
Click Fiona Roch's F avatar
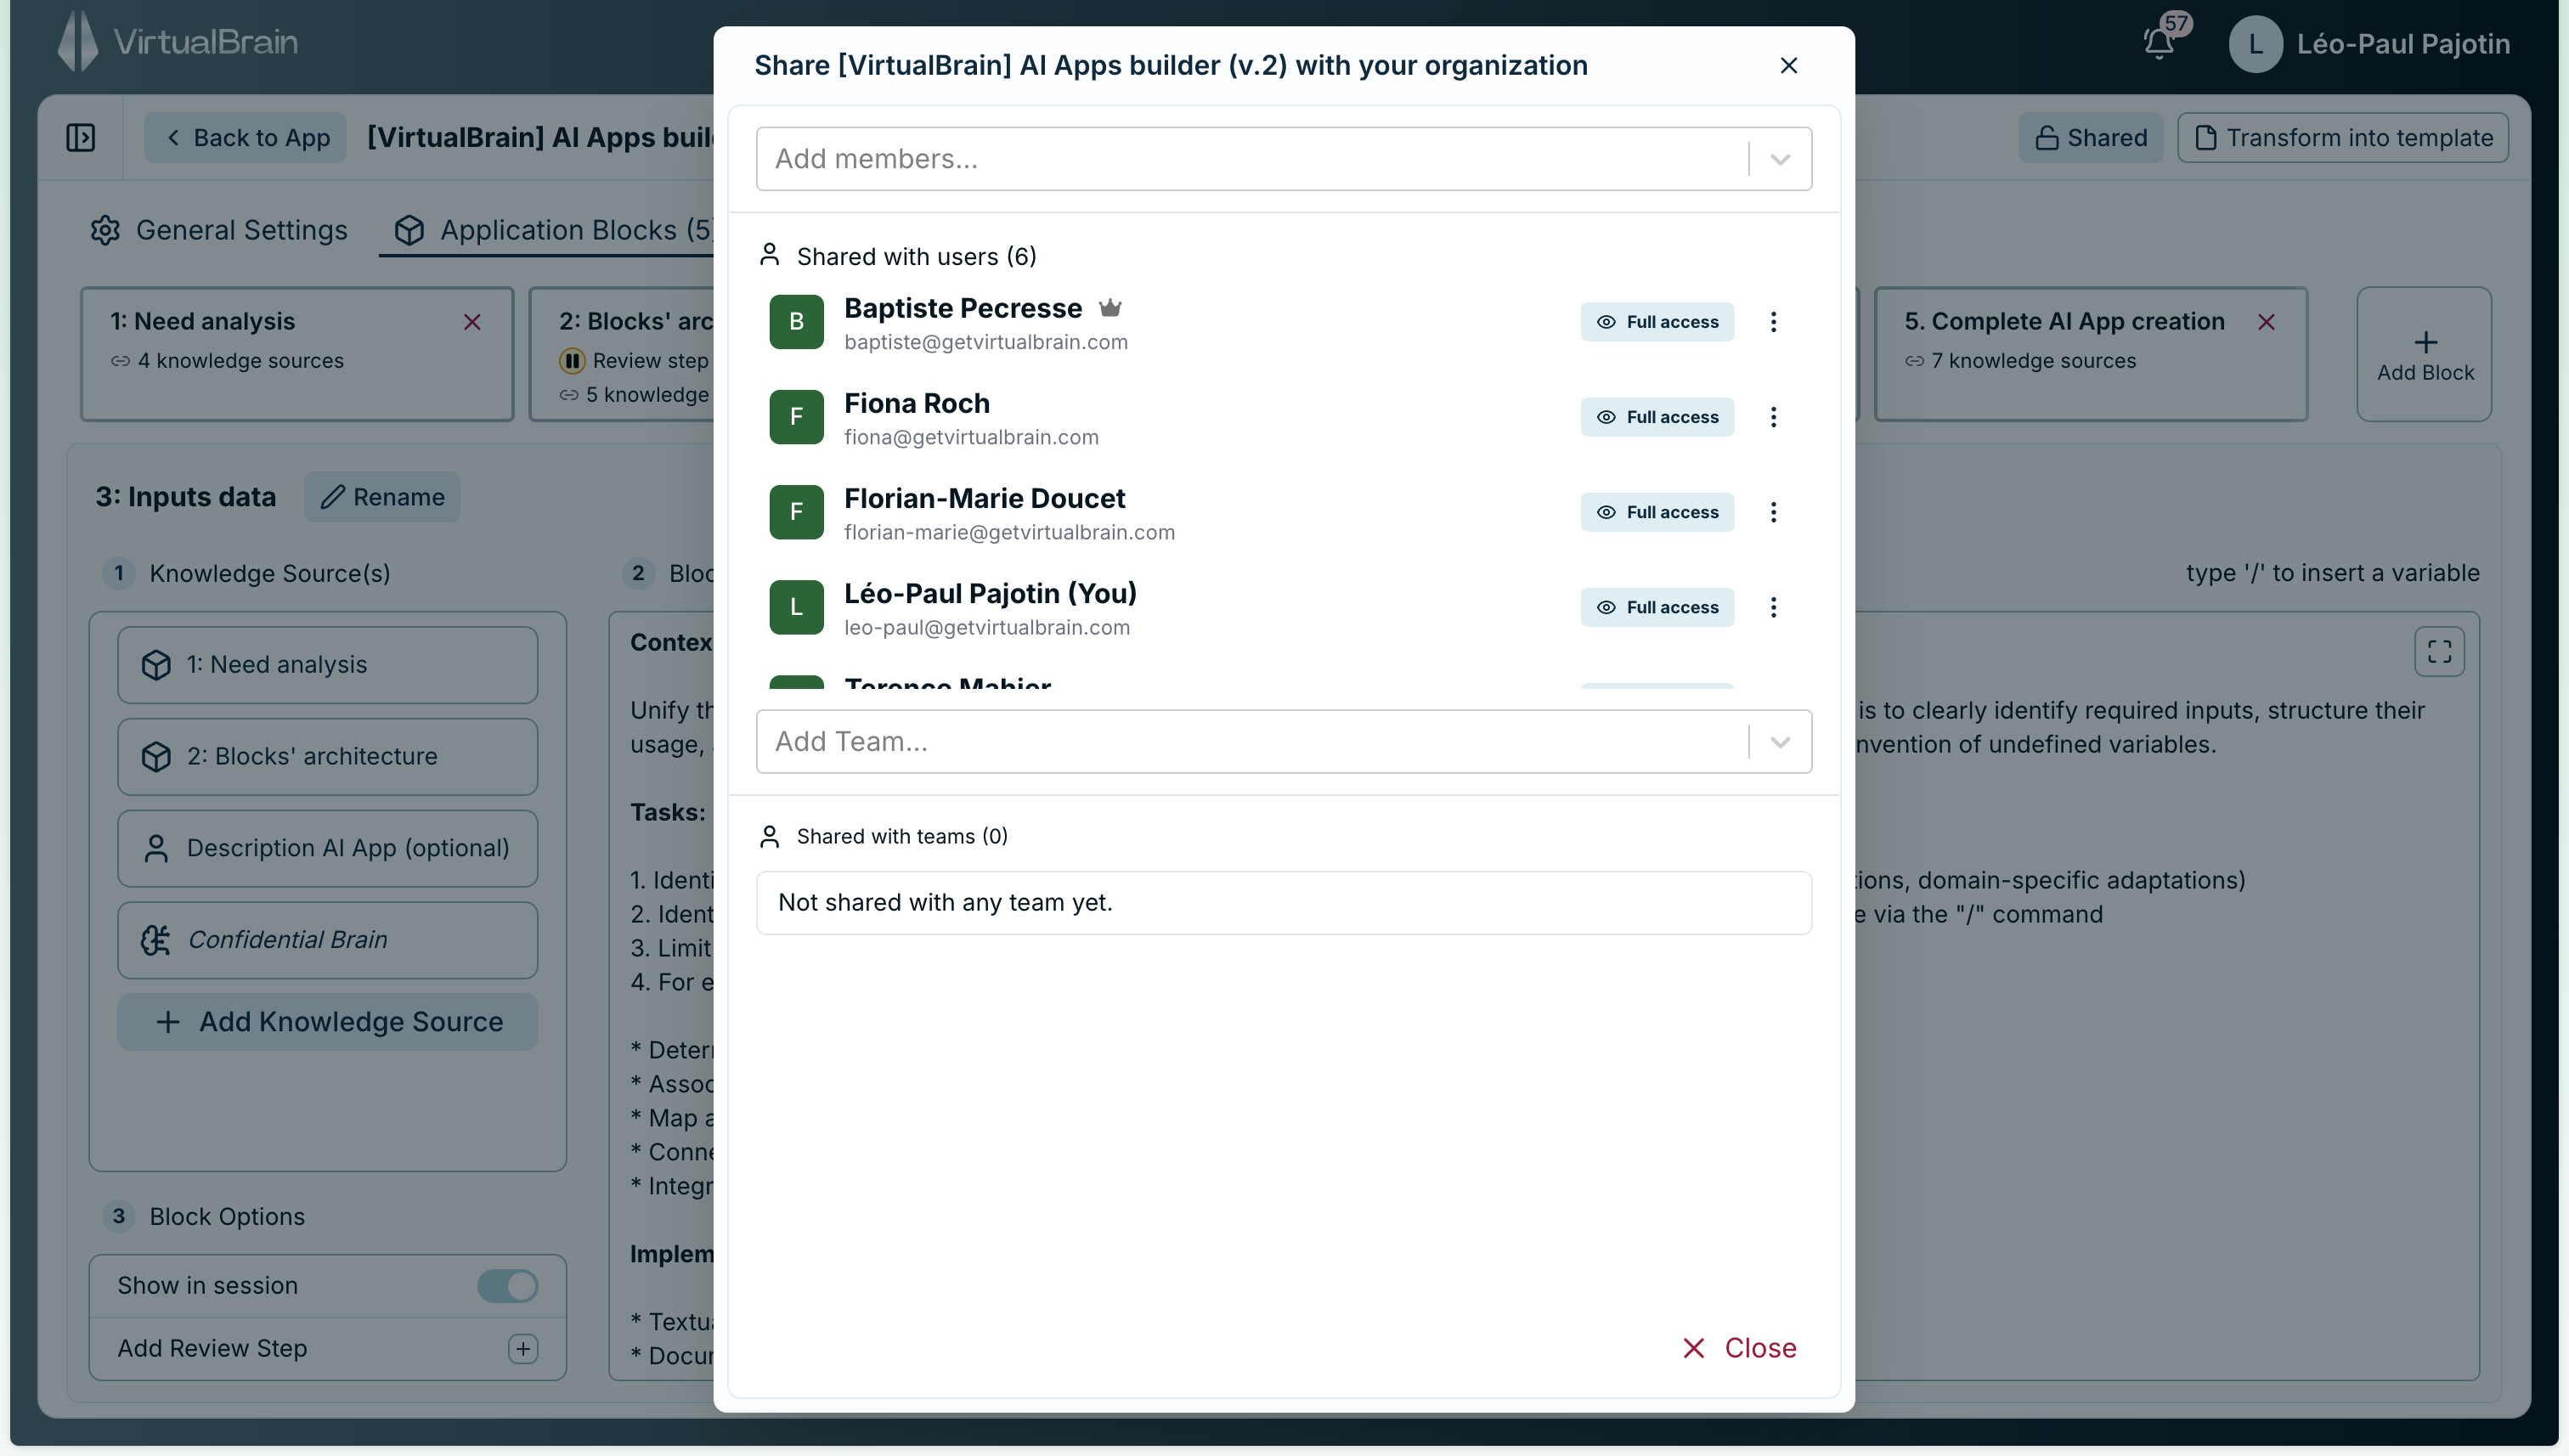(x=796, y=417)
